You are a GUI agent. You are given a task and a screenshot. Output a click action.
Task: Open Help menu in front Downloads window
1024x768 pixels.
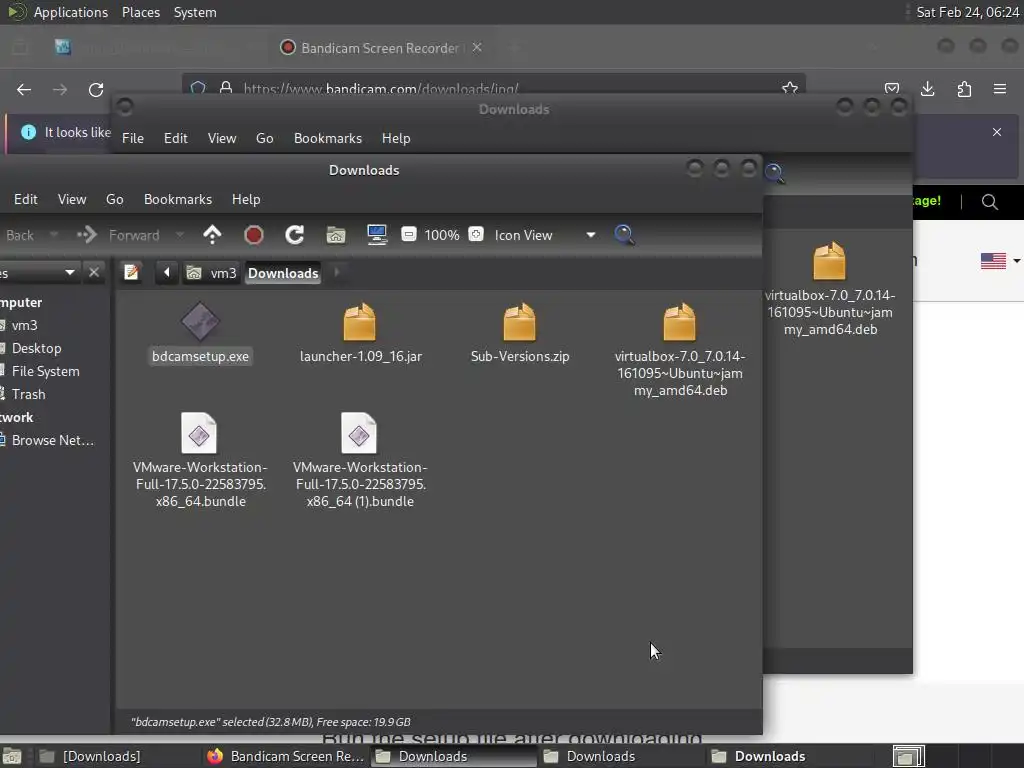point(246,199)
